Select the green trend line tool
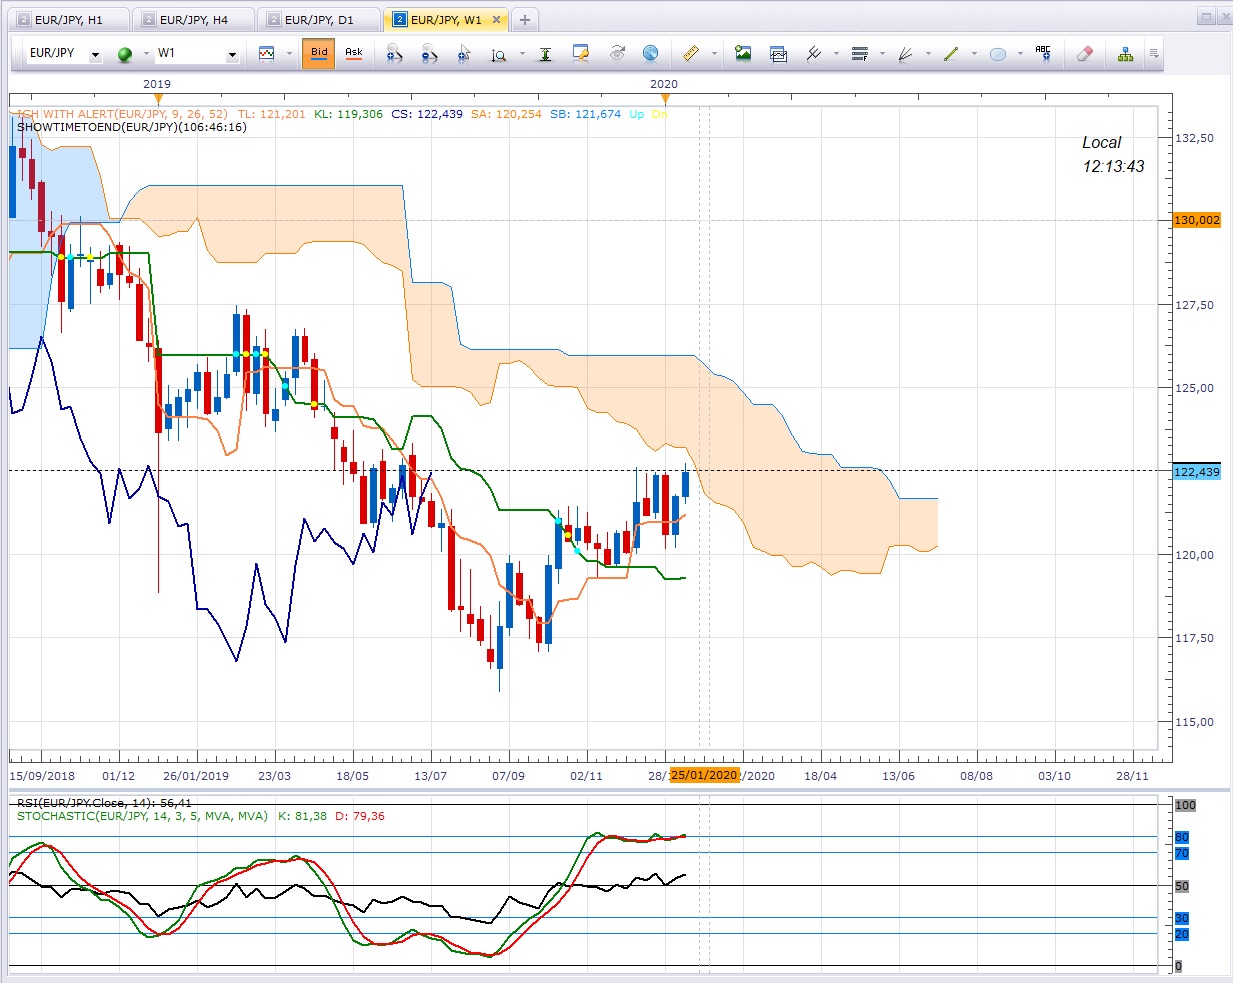Screen dimensions: 1233x983 tap(951, 54)
